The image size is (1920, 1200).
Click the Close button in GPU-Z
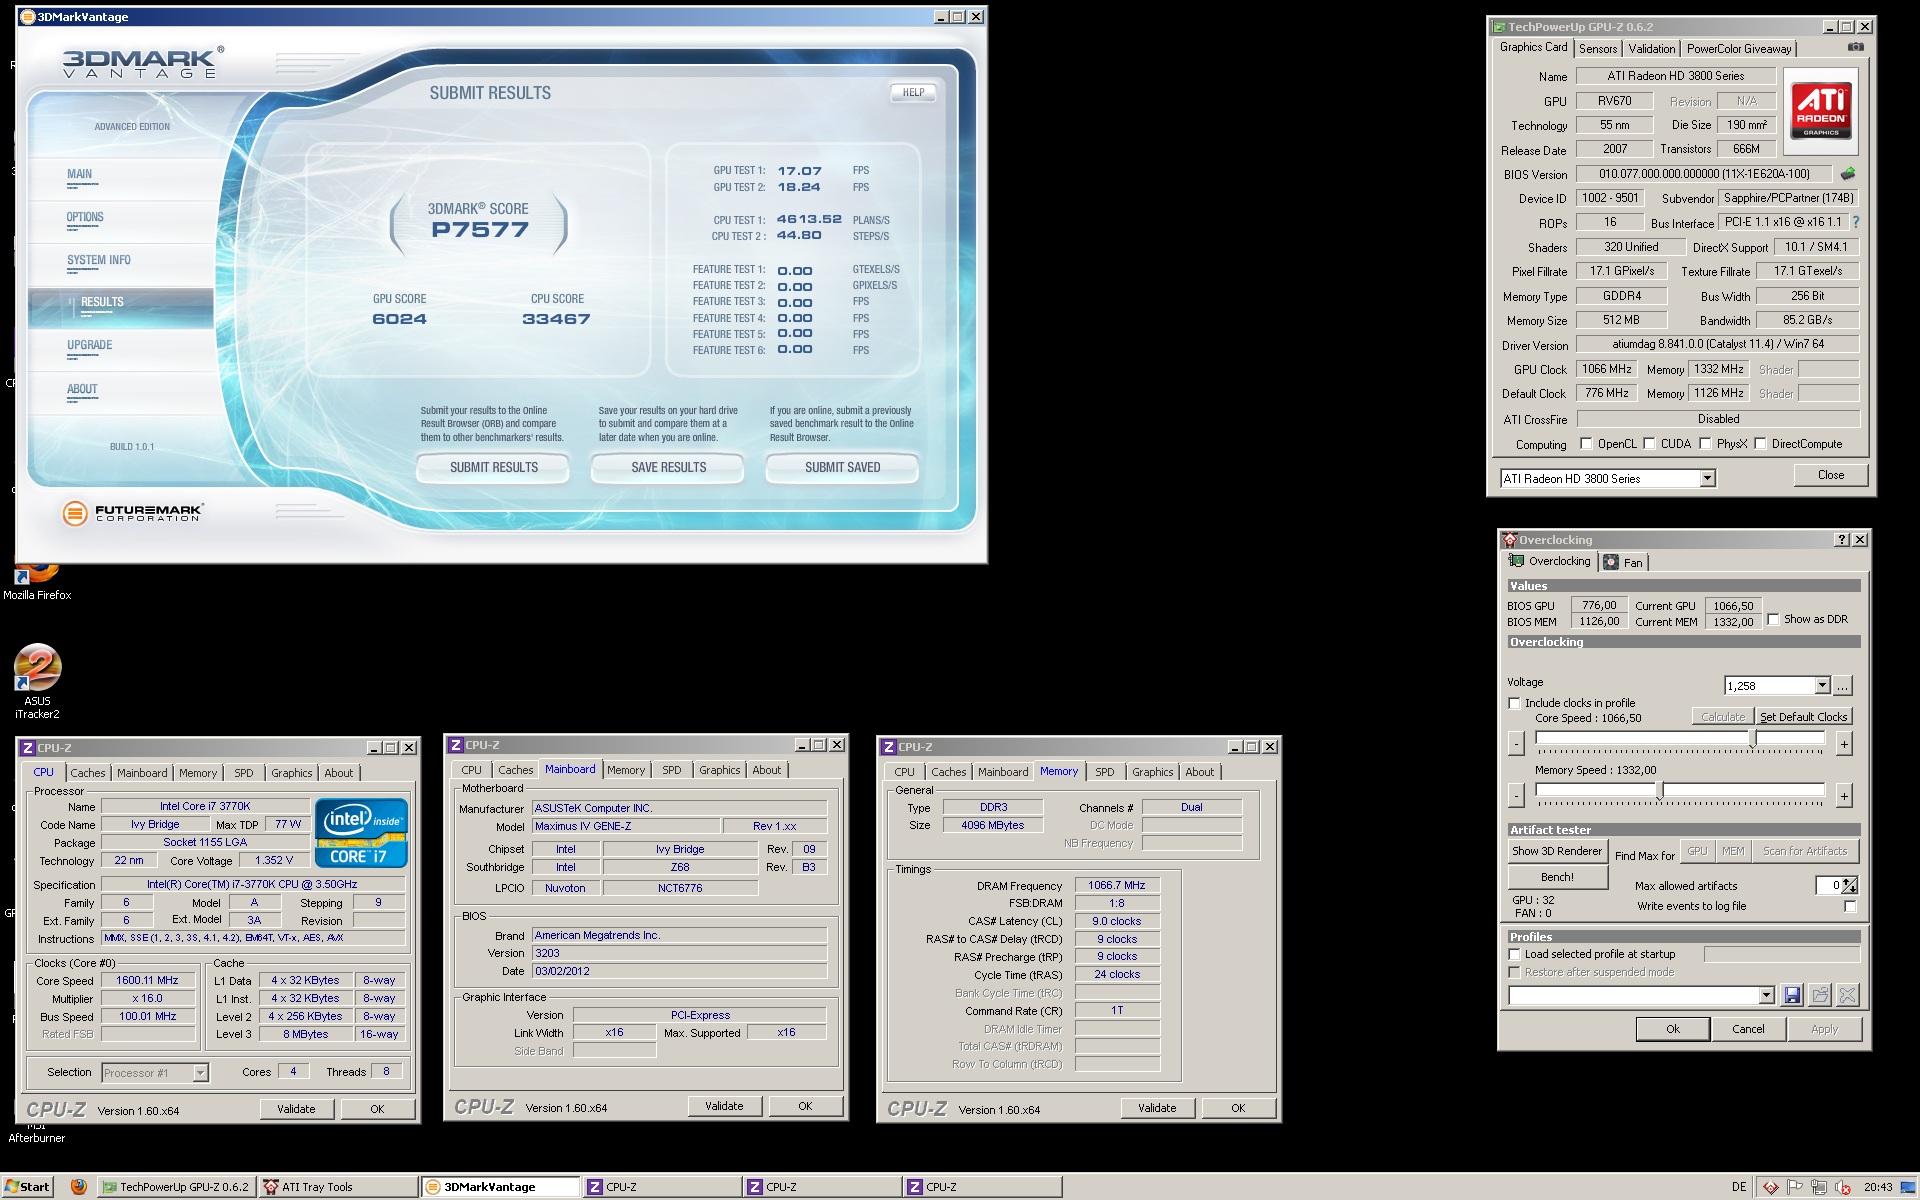tap(1831, 475)
